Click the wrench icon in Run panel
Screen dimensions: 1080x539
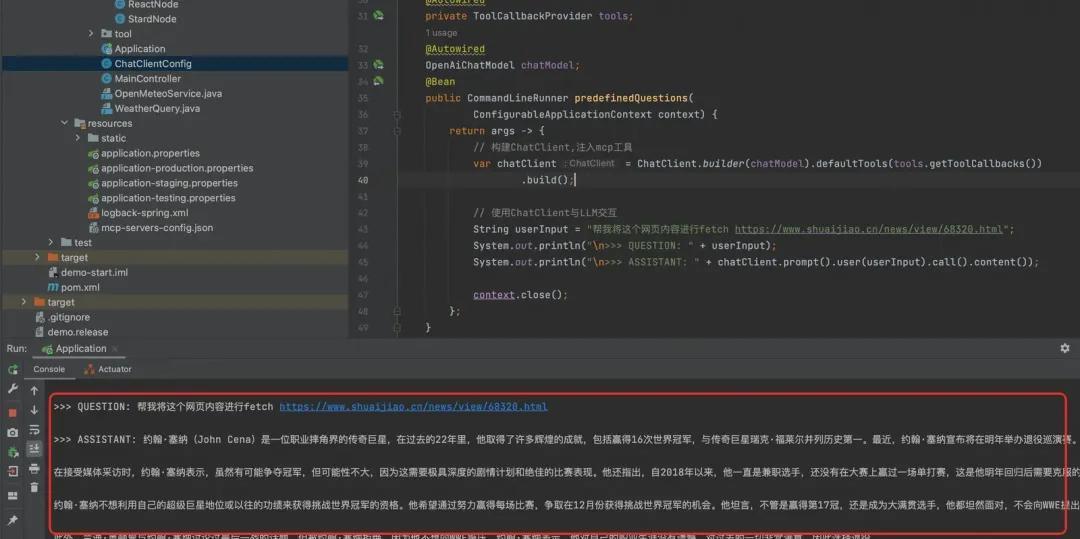click(13, 389)
